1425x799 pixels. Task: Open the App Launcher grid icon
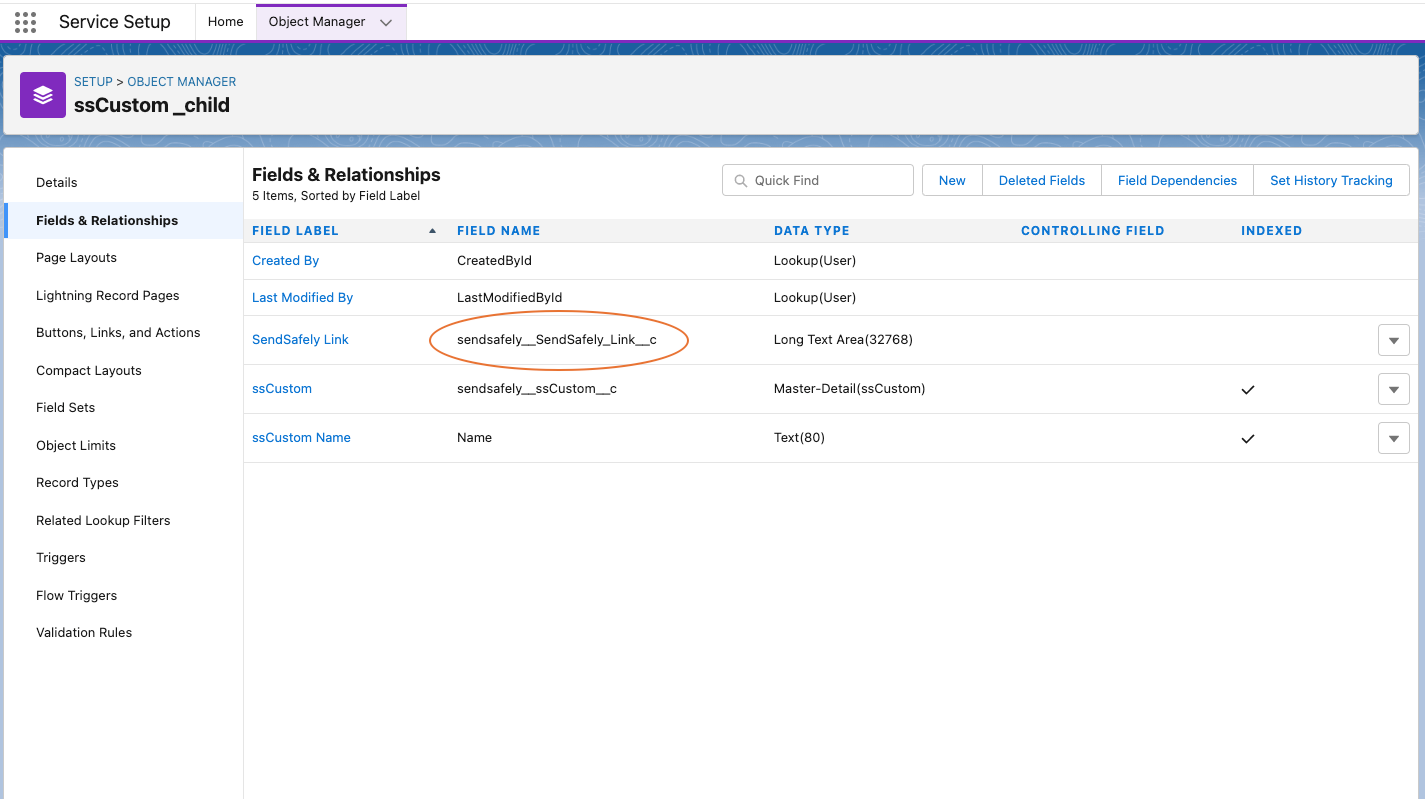[25, 22]
